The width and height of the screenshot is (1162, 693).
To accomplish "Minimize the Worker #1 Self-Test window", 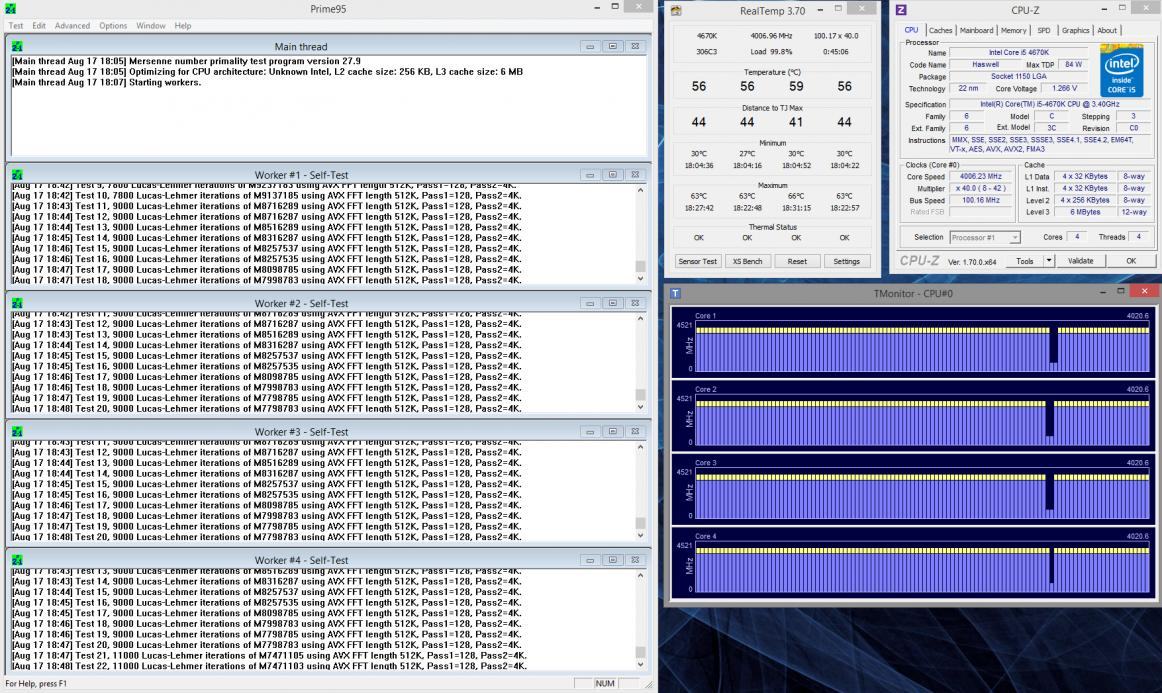I will tap(590, 175).
